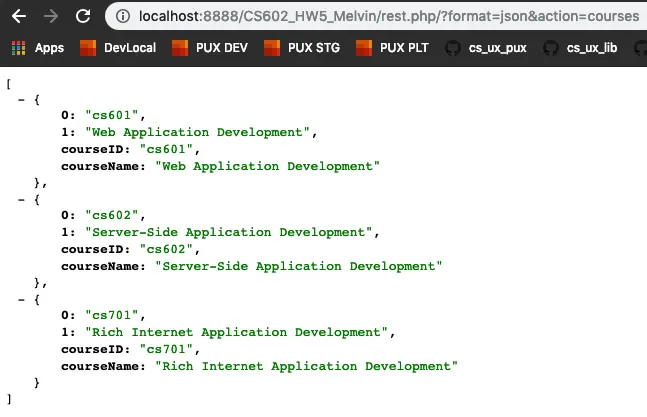The width and height of the screenshot is (647, 417).
Task: Click key 1 value "Server-Side Application Development"
Action: [x=229, y=232]
